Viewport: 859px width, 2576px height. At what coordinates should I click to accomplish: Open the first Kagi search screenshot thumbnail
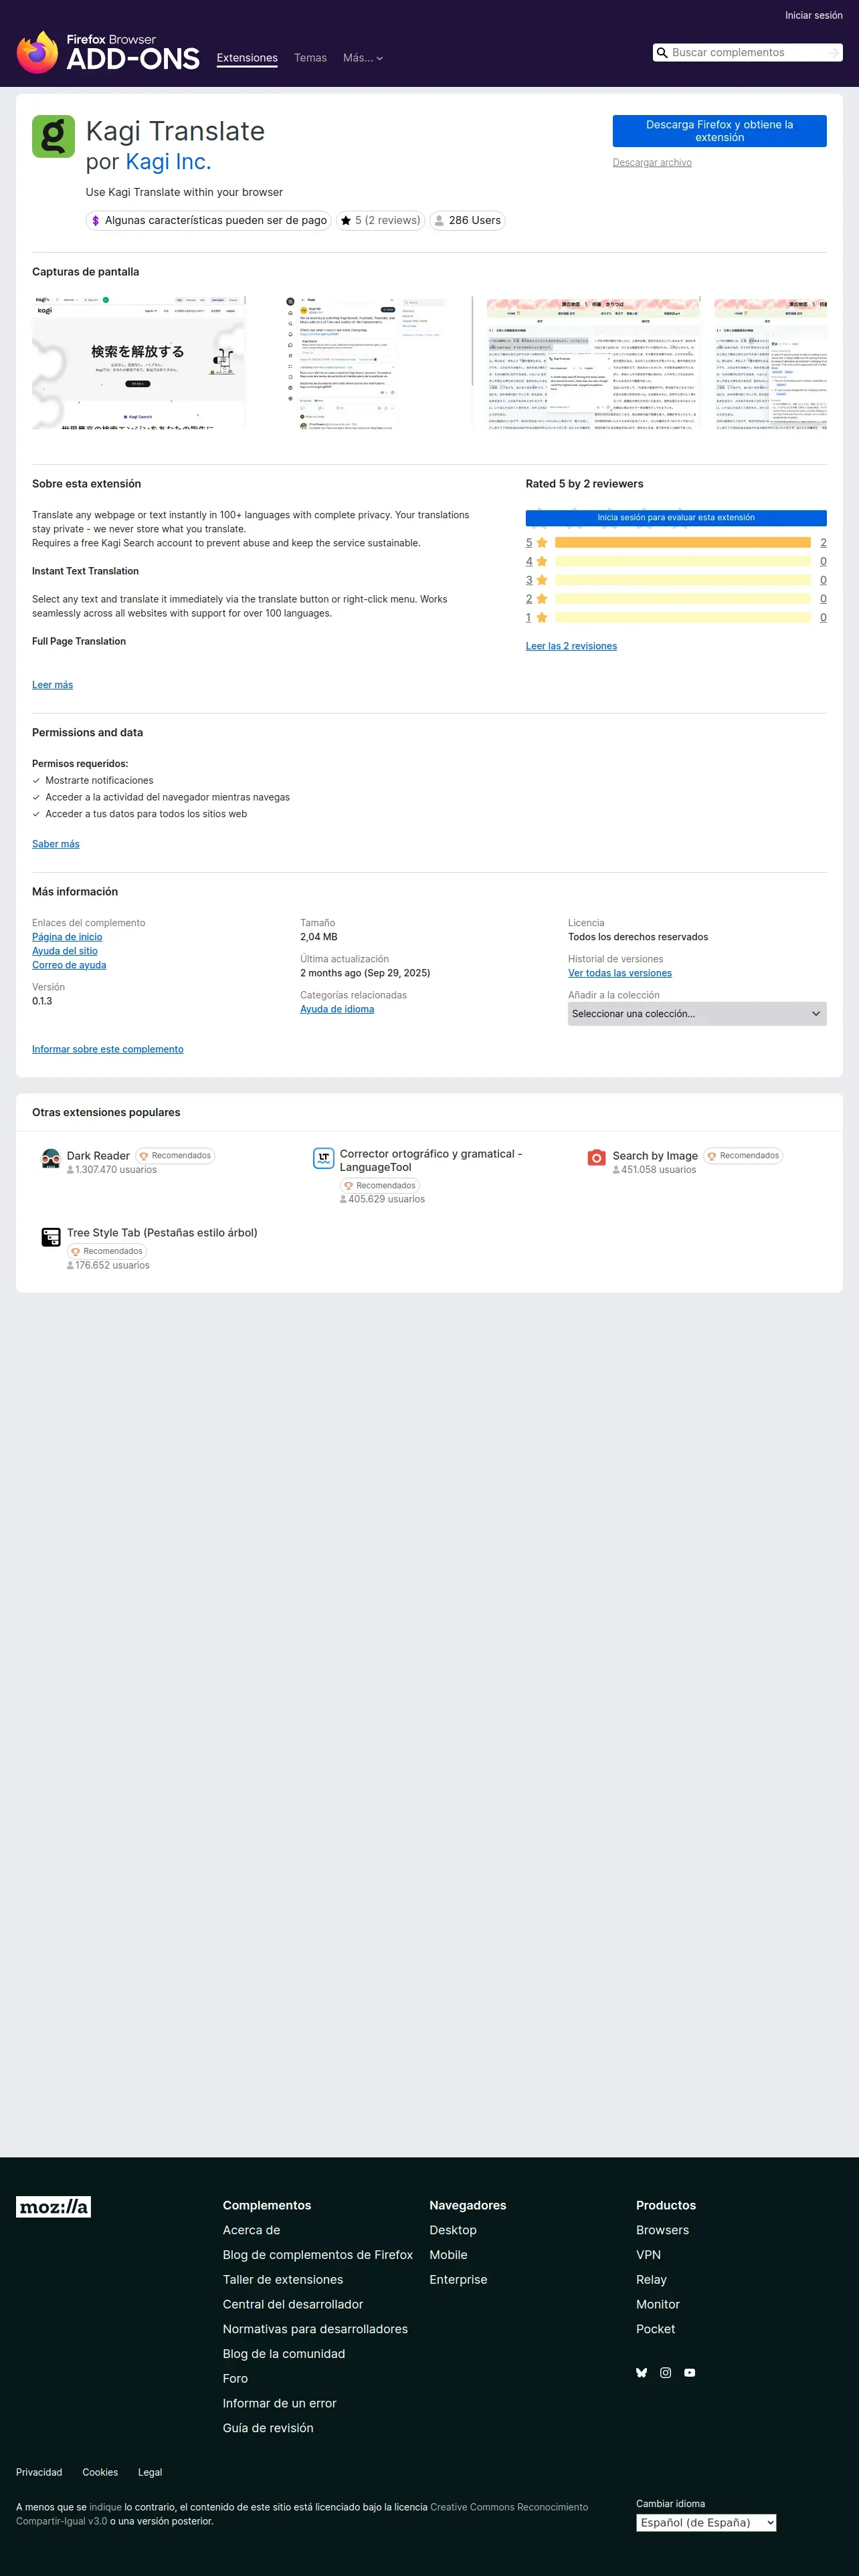click(x=139, y=362)
